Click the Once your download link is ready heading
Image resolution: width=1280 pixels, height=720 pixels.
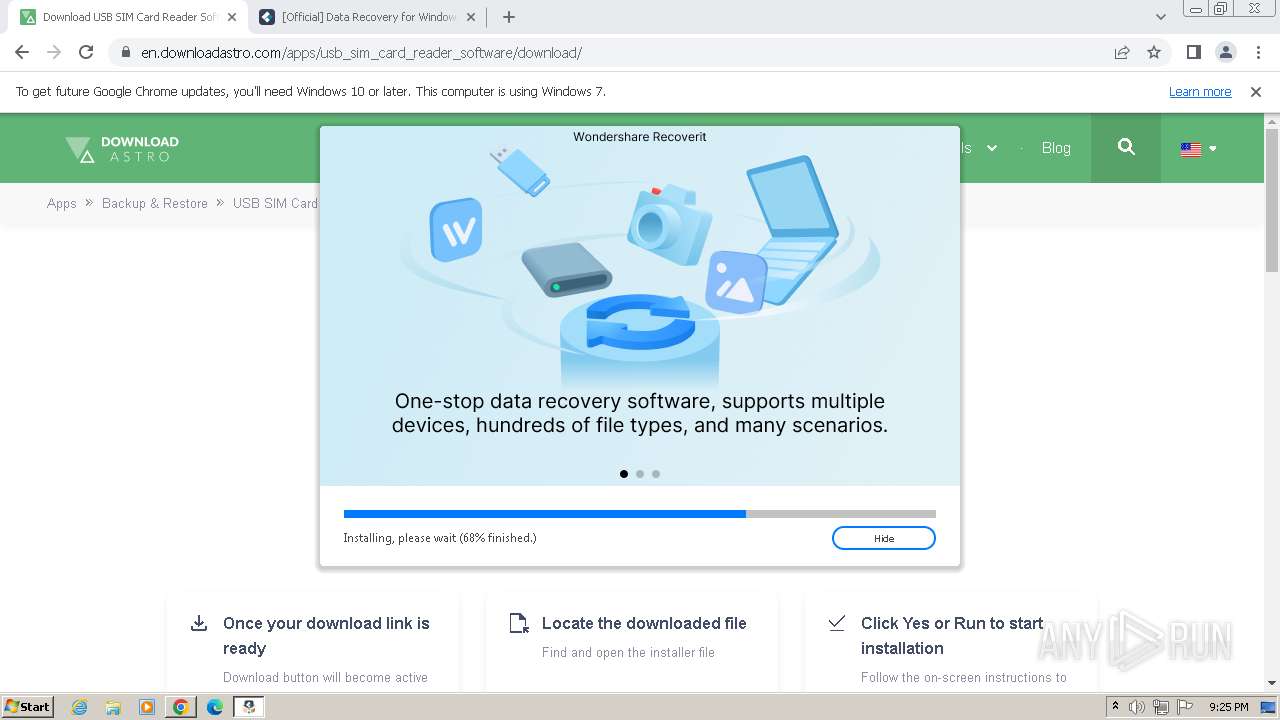326,636
